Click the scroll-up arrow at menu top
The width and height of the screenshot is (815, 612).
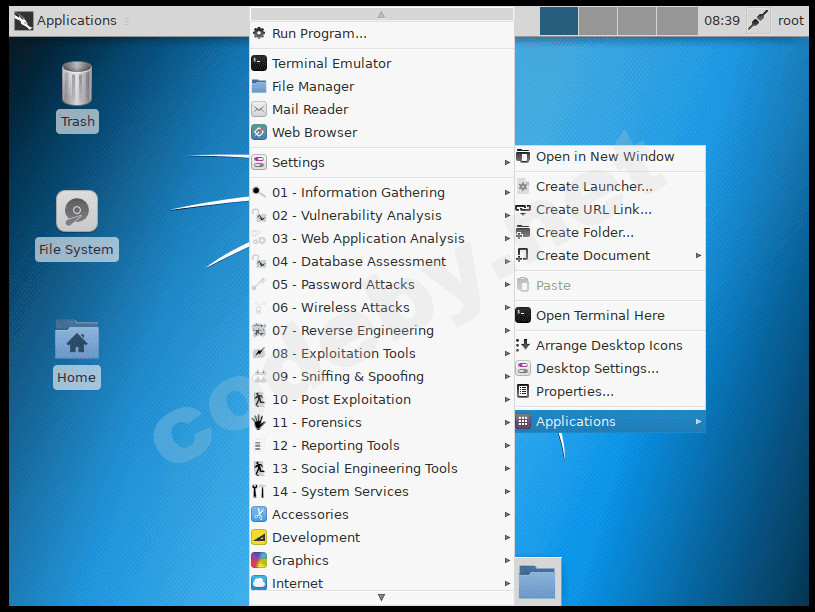click(x=382, y=14)
